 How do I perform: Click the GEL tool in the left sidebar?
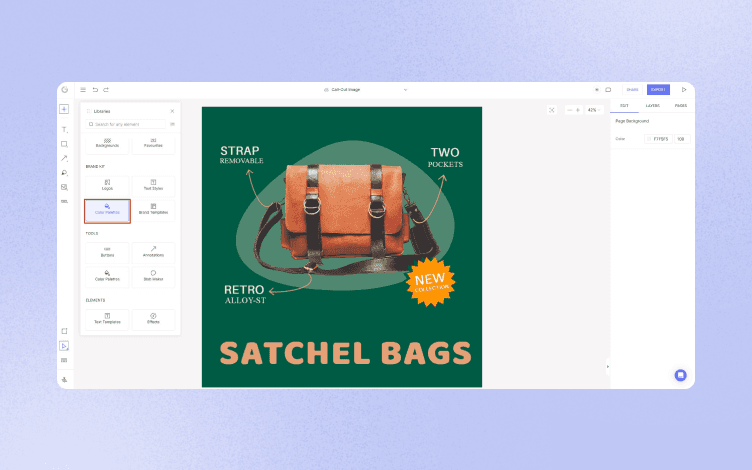pos(64,201)
